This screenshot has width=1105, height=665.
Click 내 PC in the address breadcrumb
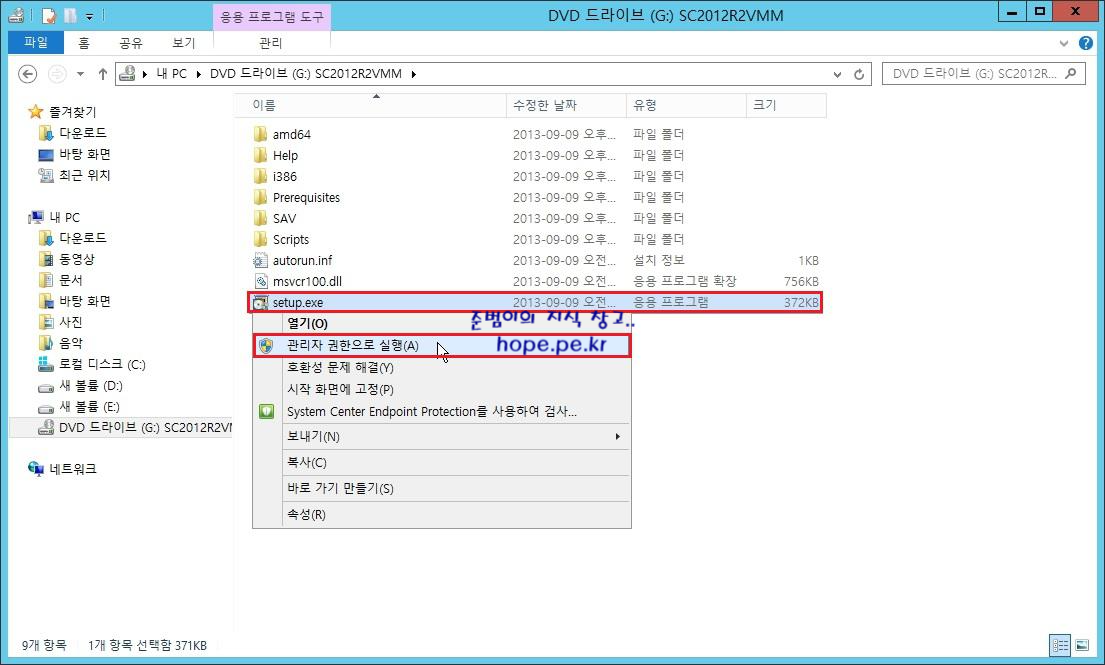[x=172, y=74]
